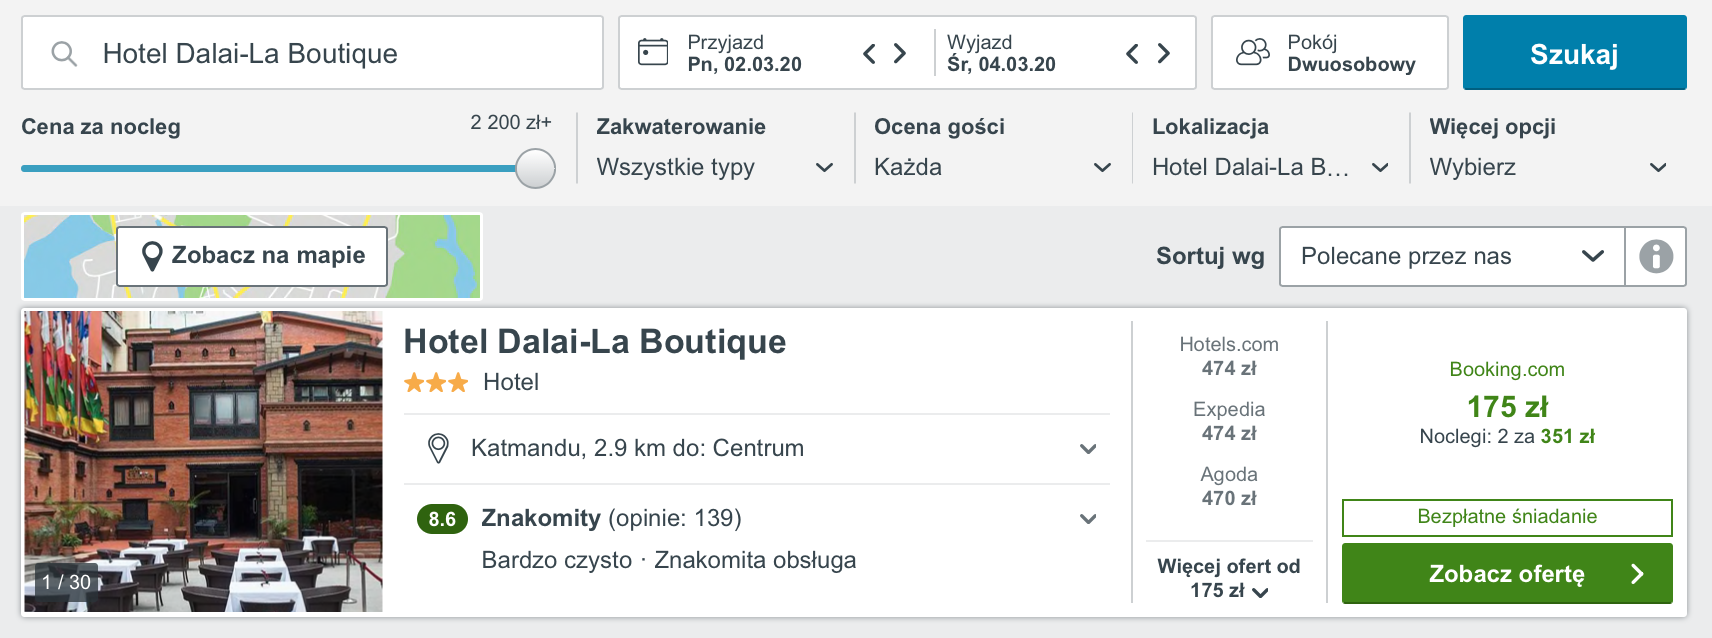
Task: Open Więcej opcji Wybierz dropdown
Action: click(x=1548, y=167)
